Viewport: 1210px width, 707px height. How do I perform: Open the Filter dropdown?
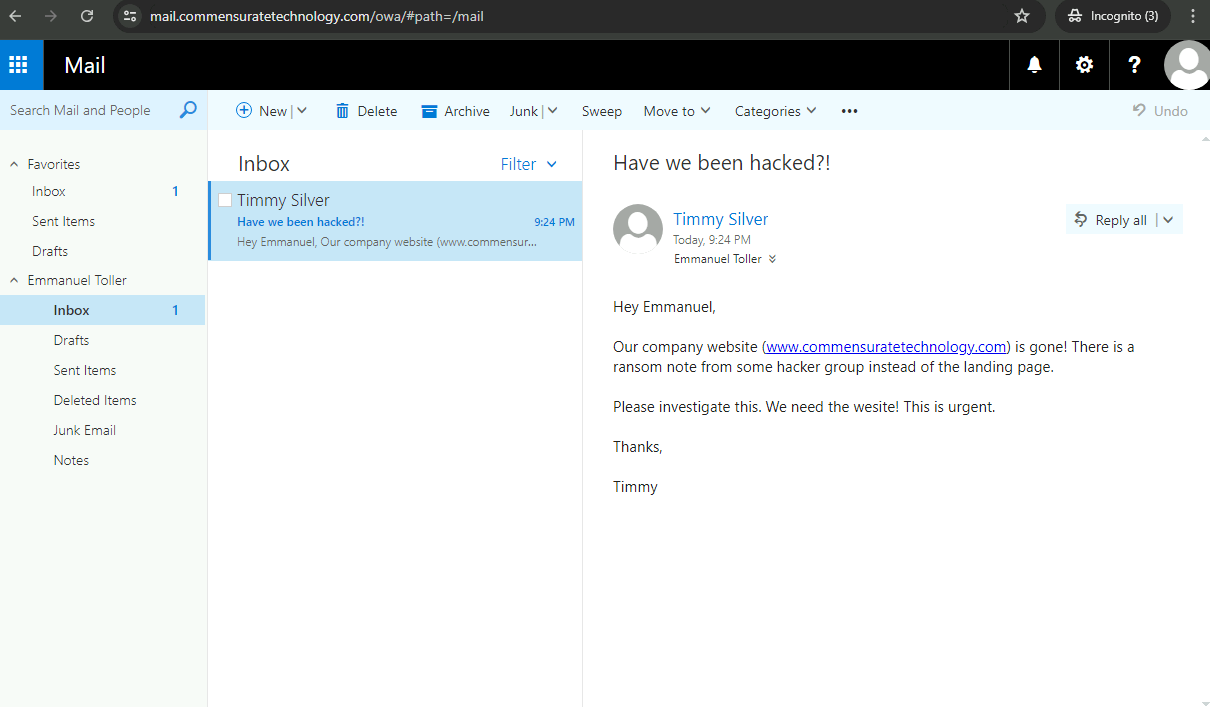click(528, 164)
